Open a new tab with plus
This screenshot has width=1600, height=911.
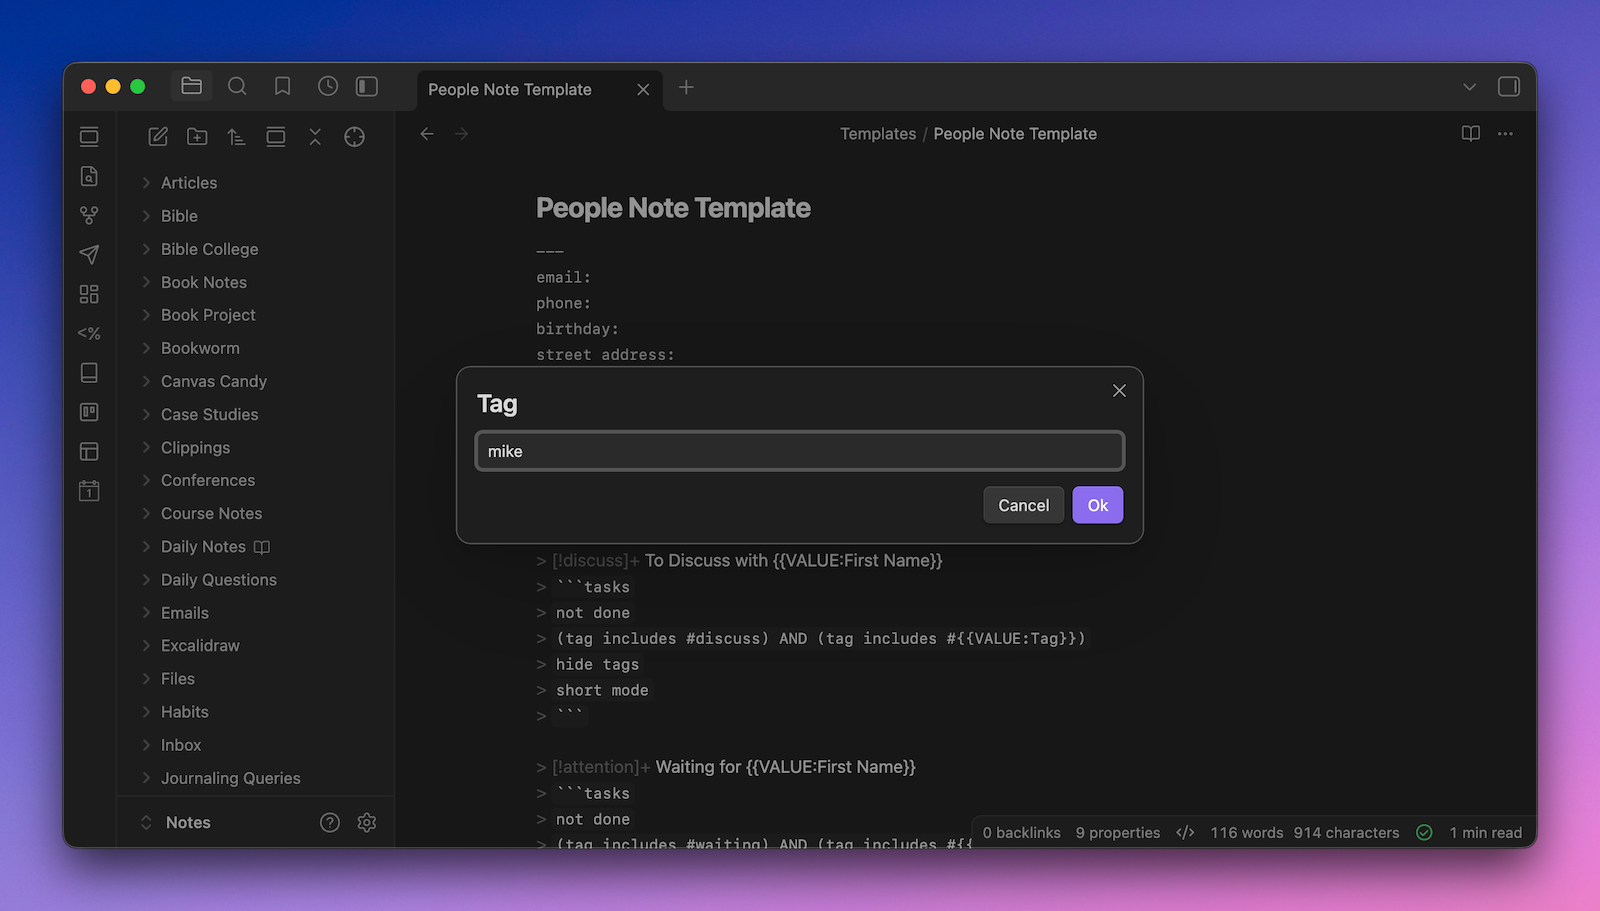686,88
